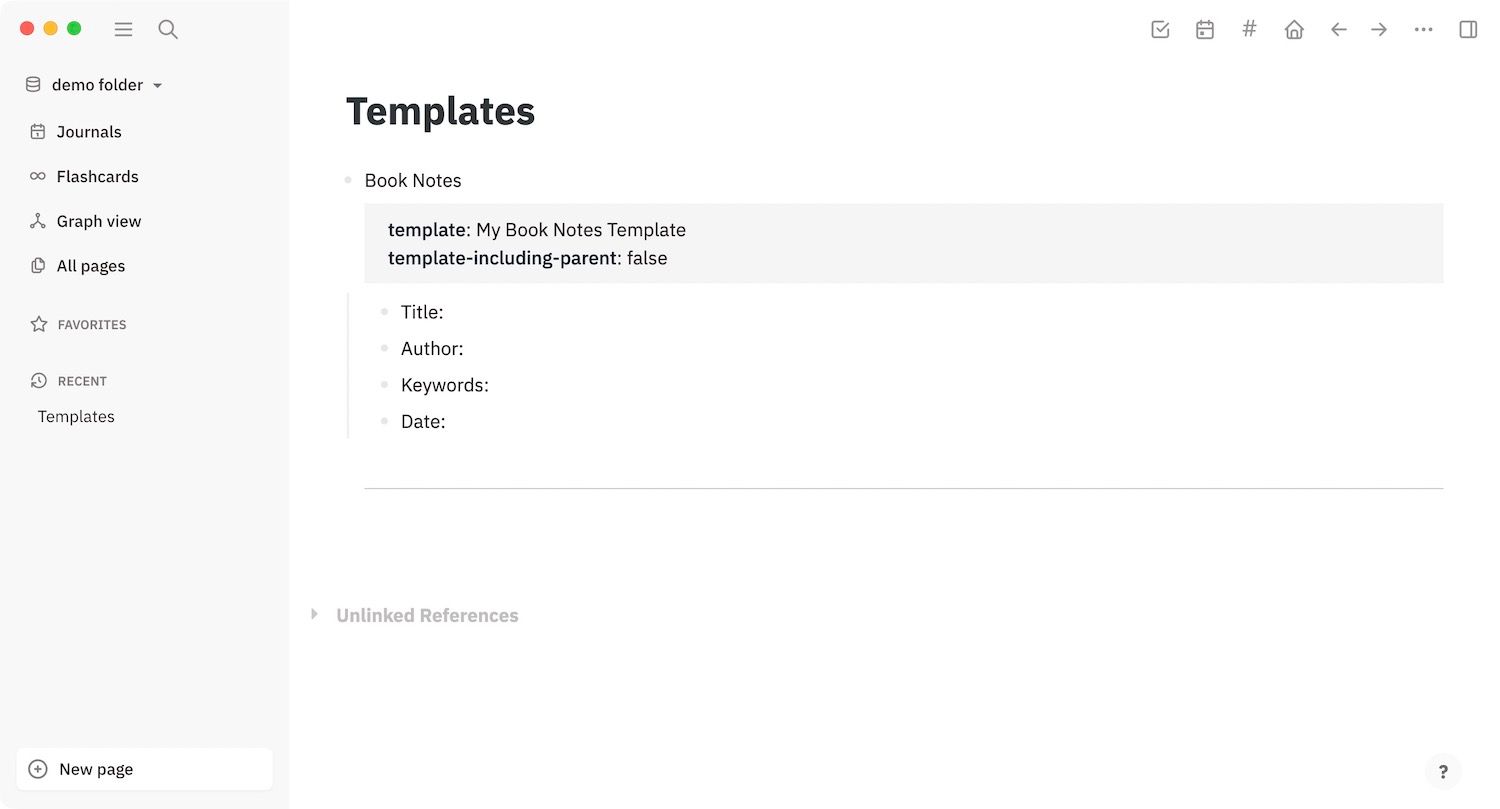Open Flashcards in the sidebar
The width and height of the screenshot is (1500, 809).
[97, 177]
